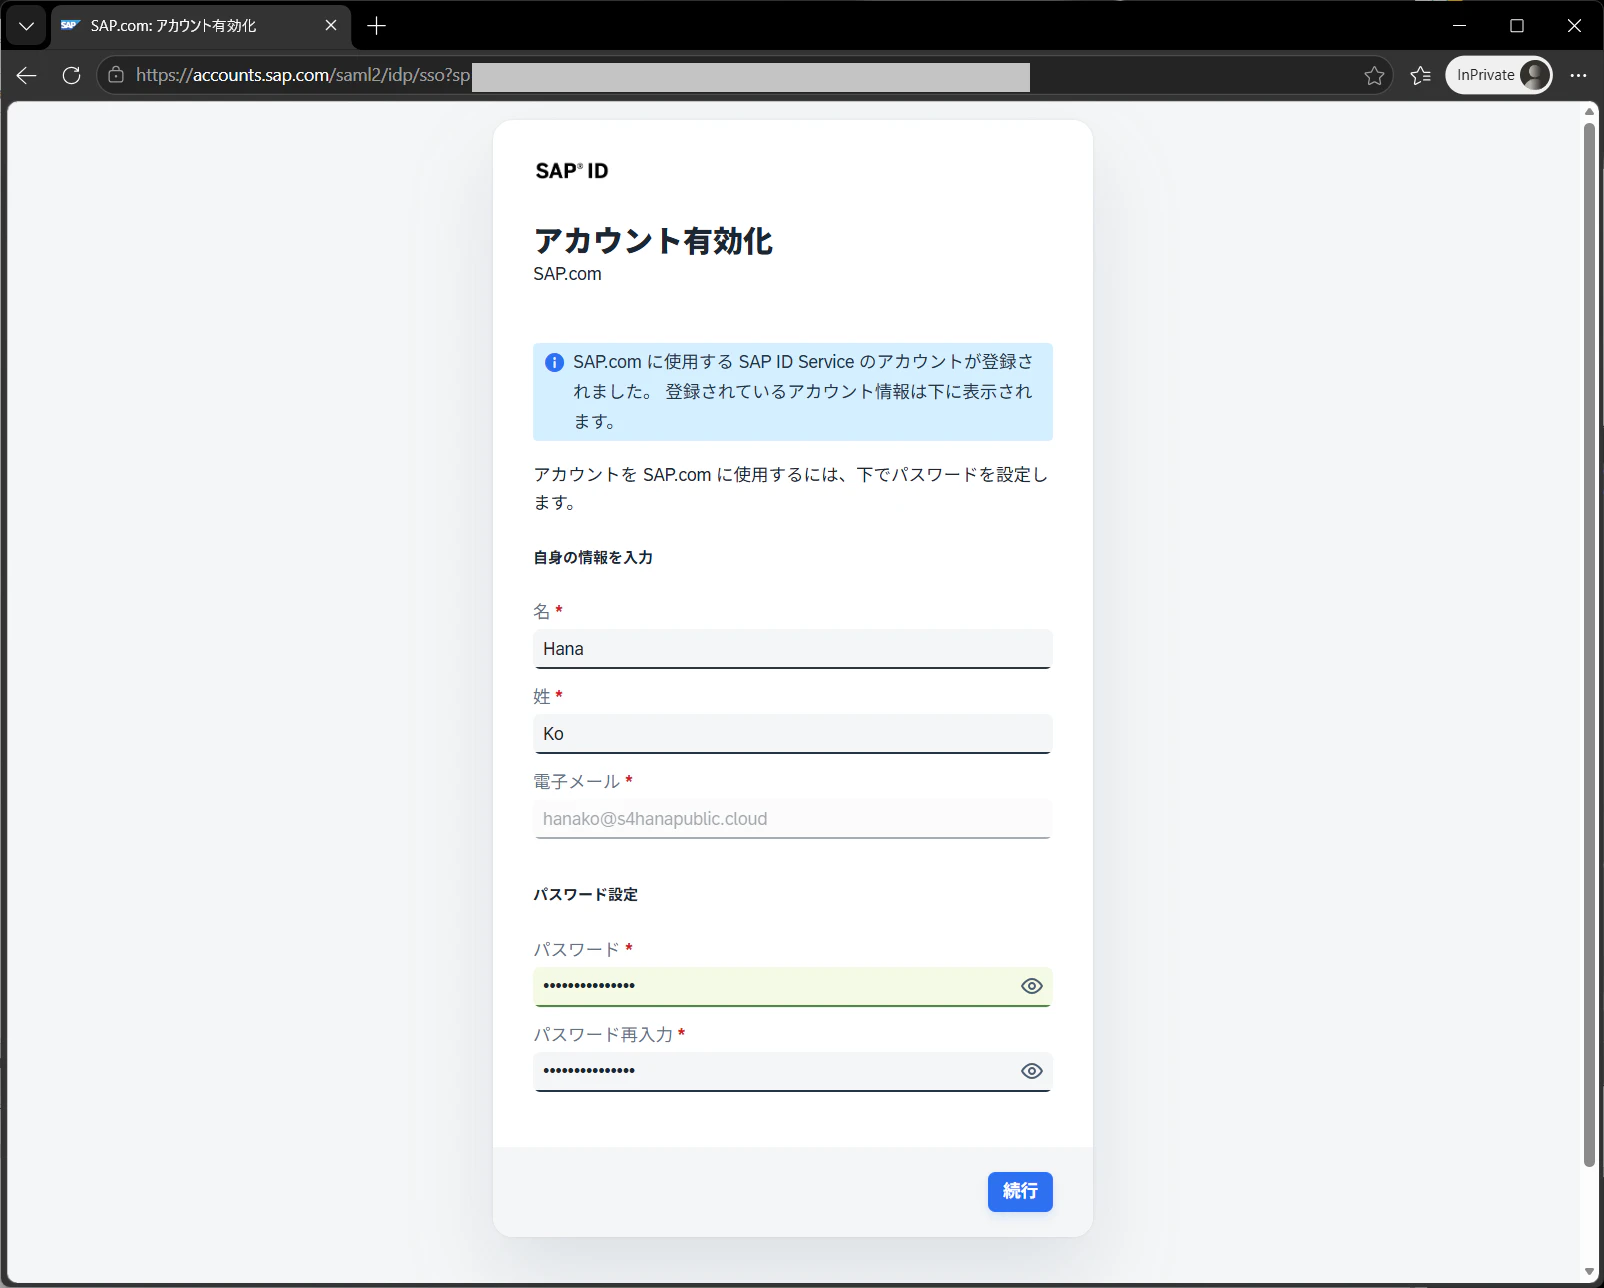The height and width of the screenshot is (1288, 1604).
Task: Open a new browser tab
Action: (376, 26)
